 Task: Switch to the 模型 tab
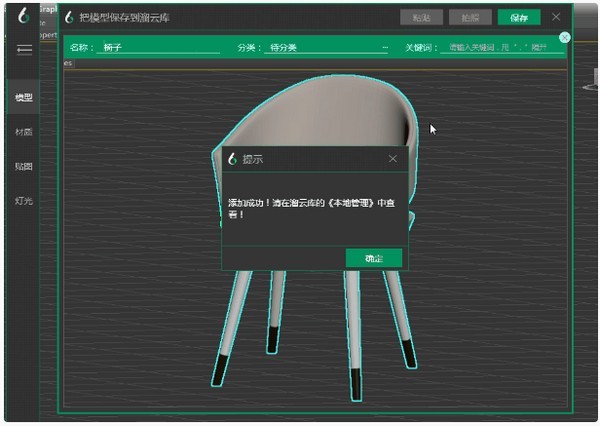click(24, 97)
